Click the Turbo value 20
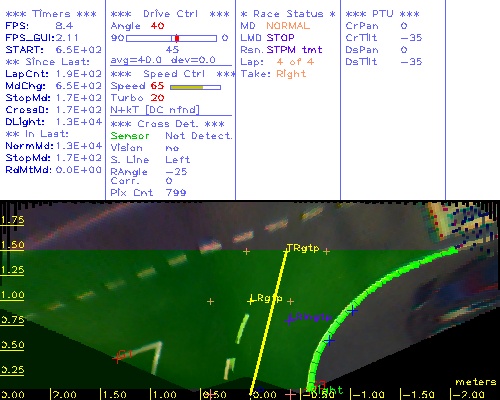This screenshot has height=400, width=500. (x=157, y=98)
